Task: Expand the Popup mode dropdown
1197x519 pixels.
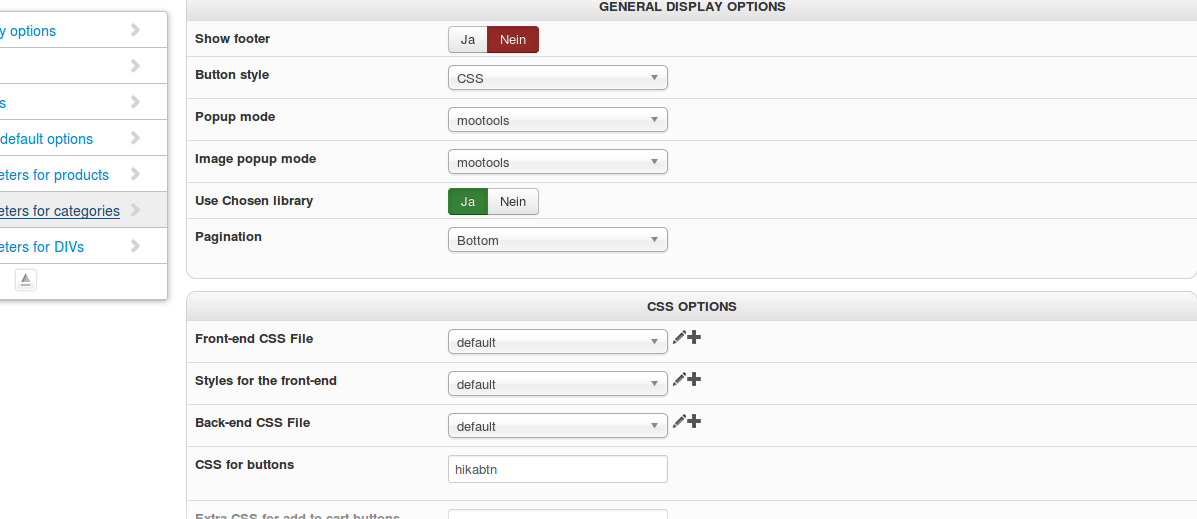Action: [x=557, y=120]
